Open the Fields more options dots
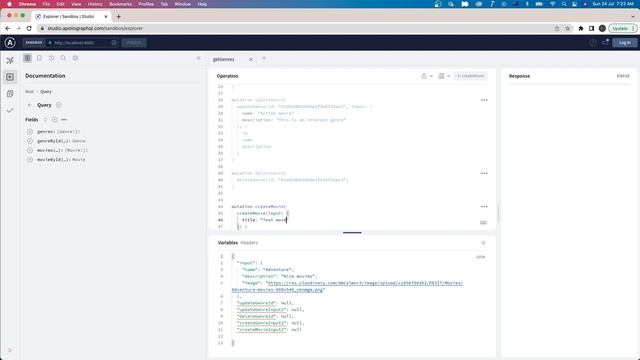This screenshot has width=640, height=360. (64, 120)
